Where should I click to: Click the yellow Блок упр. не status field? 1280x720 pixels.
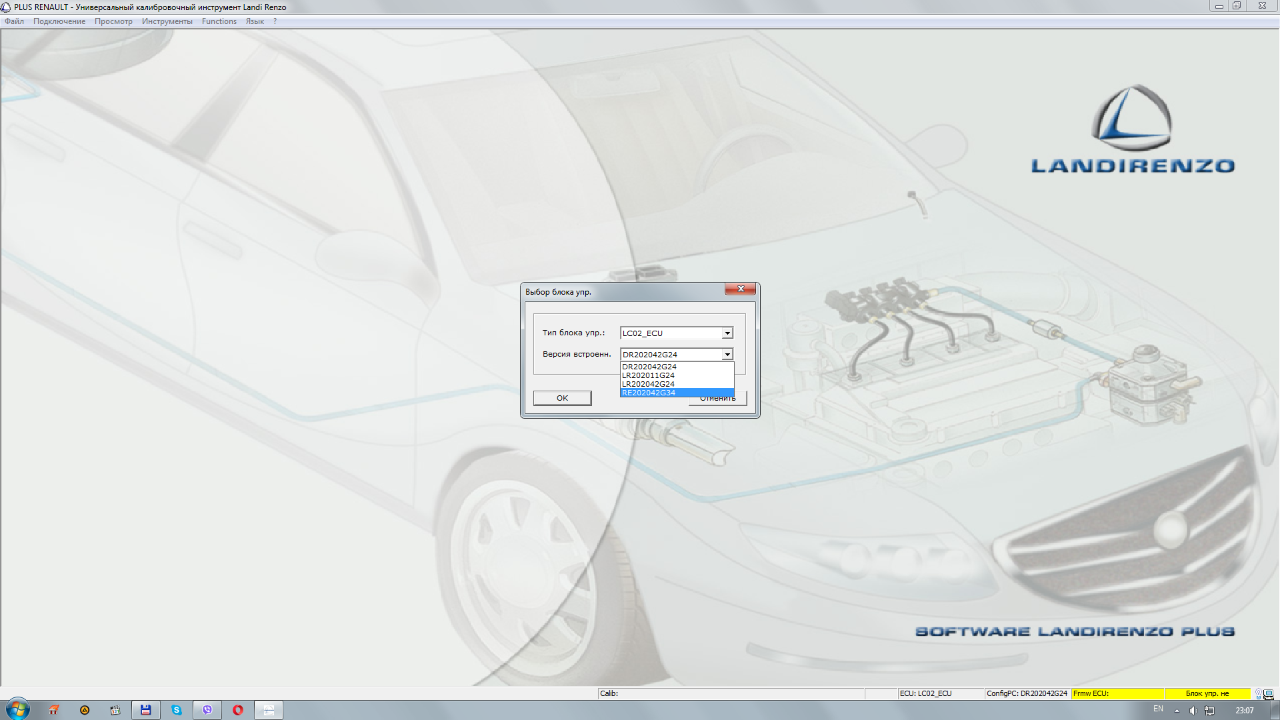tap(1208, 693)
